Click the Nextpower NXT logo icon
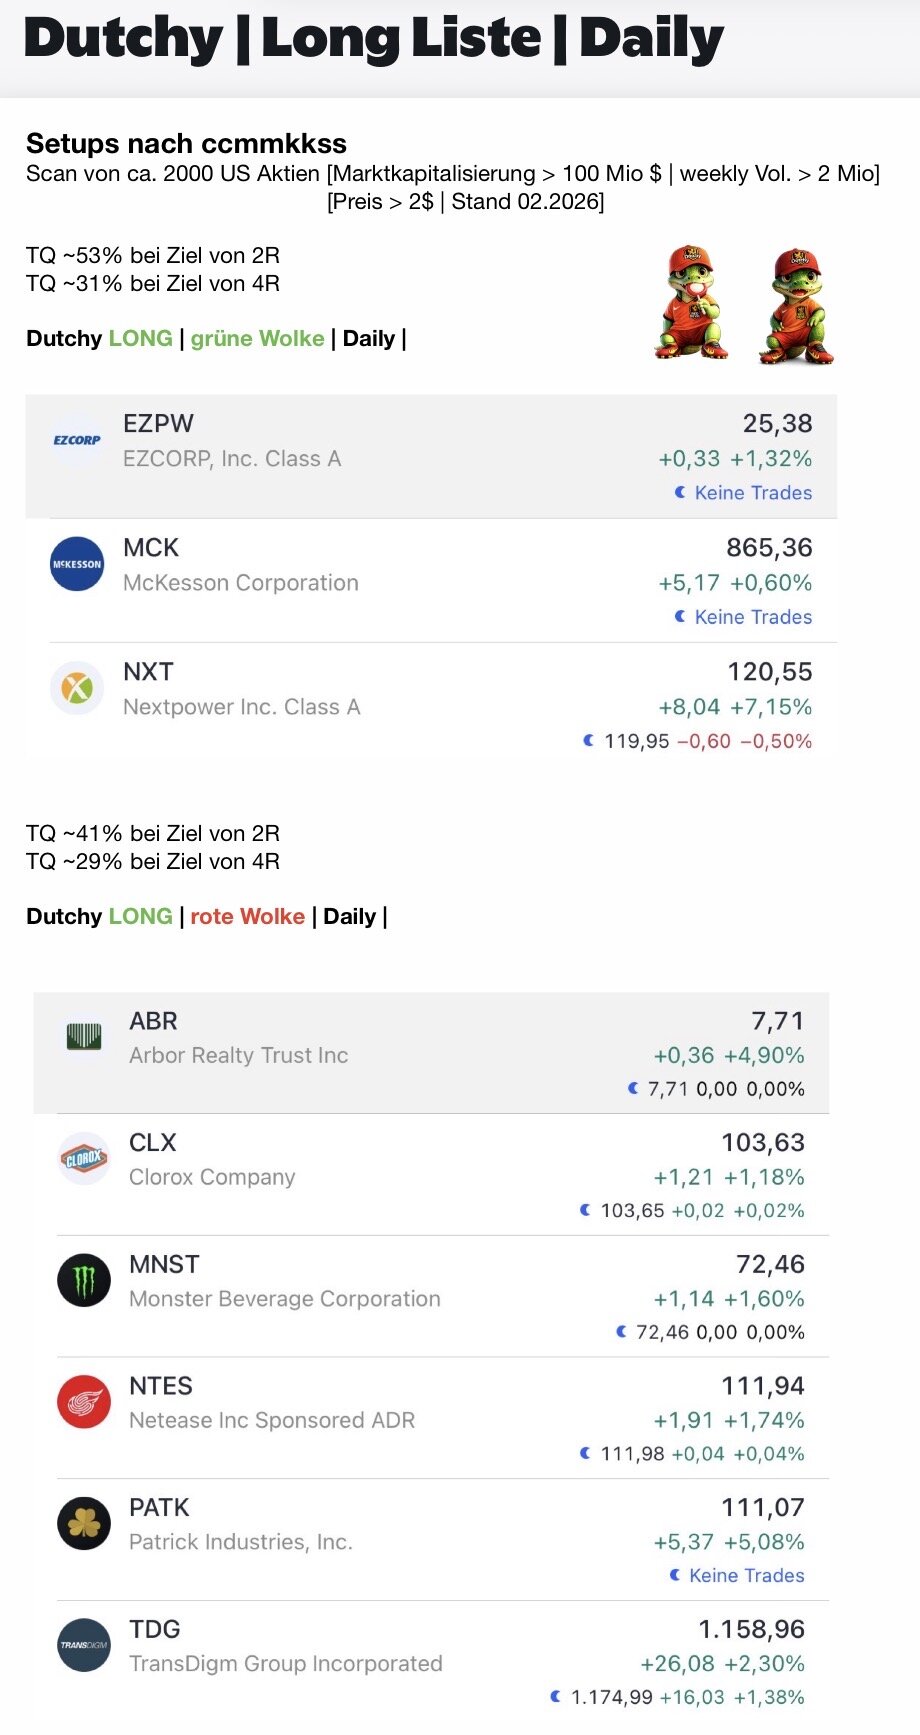The width and height of the screenshot is (920, 1735). click(77, 688)
